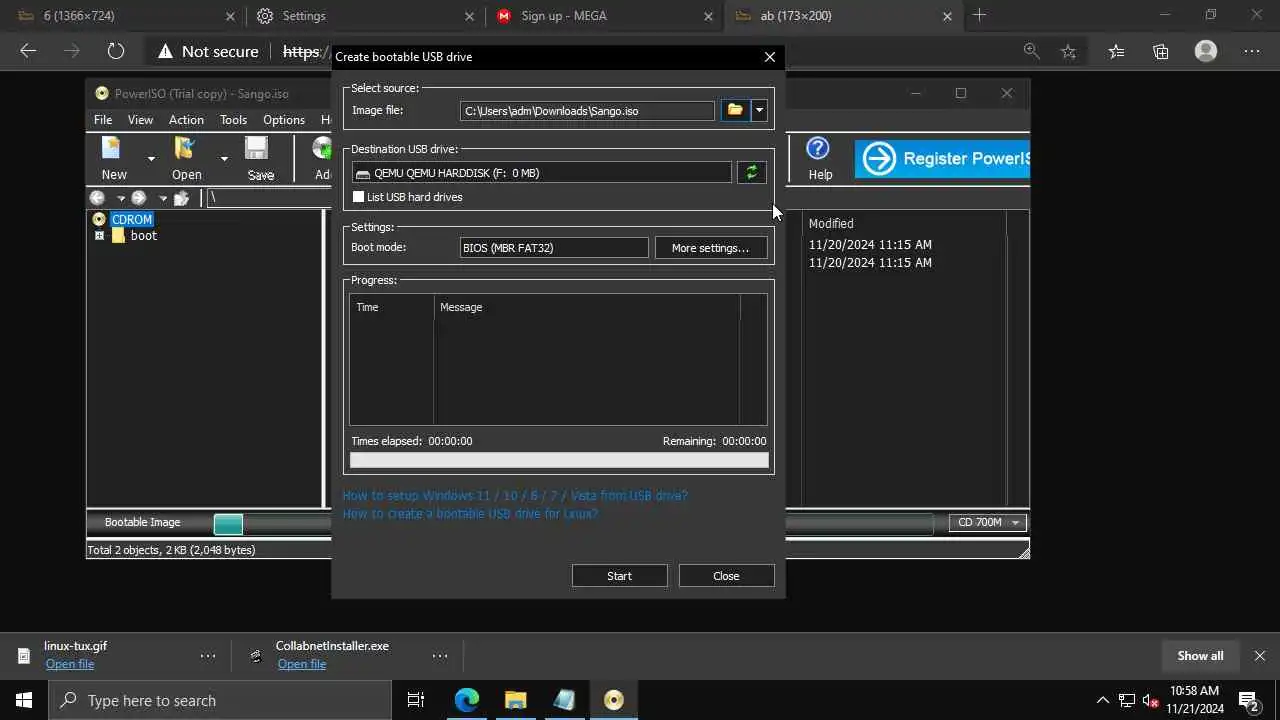The width and height of the screenshot is (1280, 720).
Task: Refresh the USB drive list
Action: 752,173
